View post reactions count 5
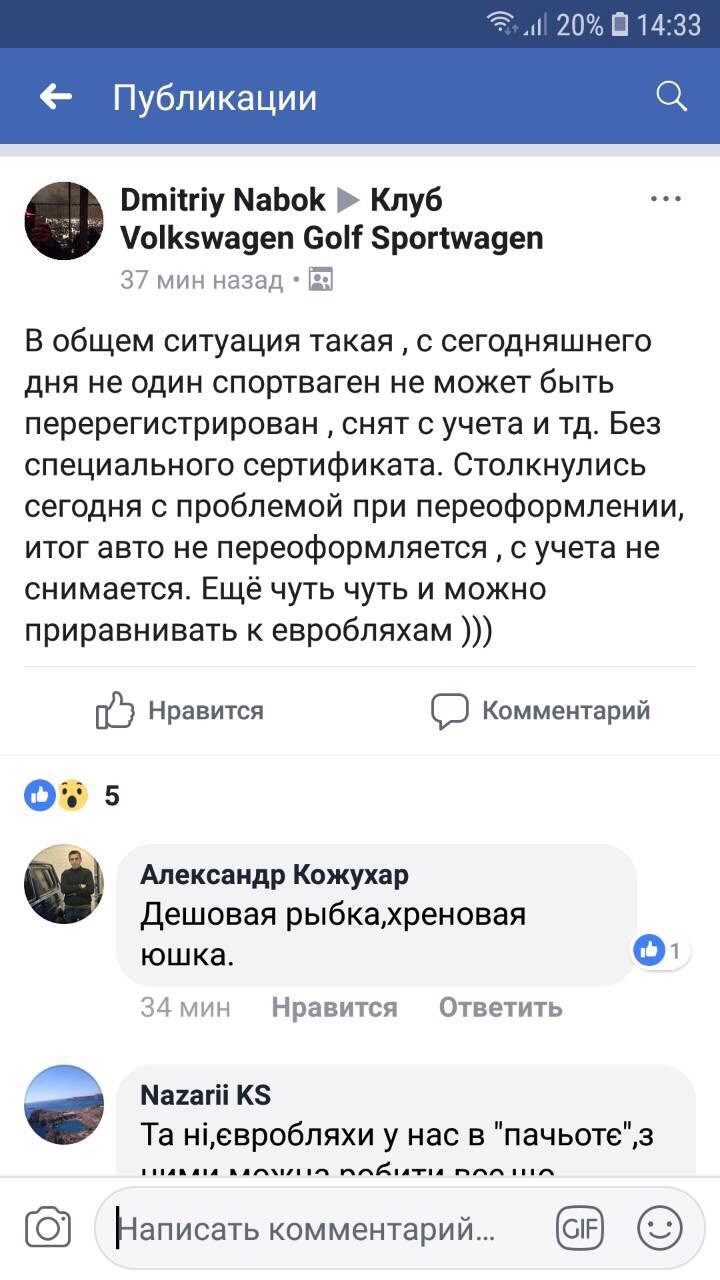The height and width of the screenshot is (1280, 720). point(72,796)
